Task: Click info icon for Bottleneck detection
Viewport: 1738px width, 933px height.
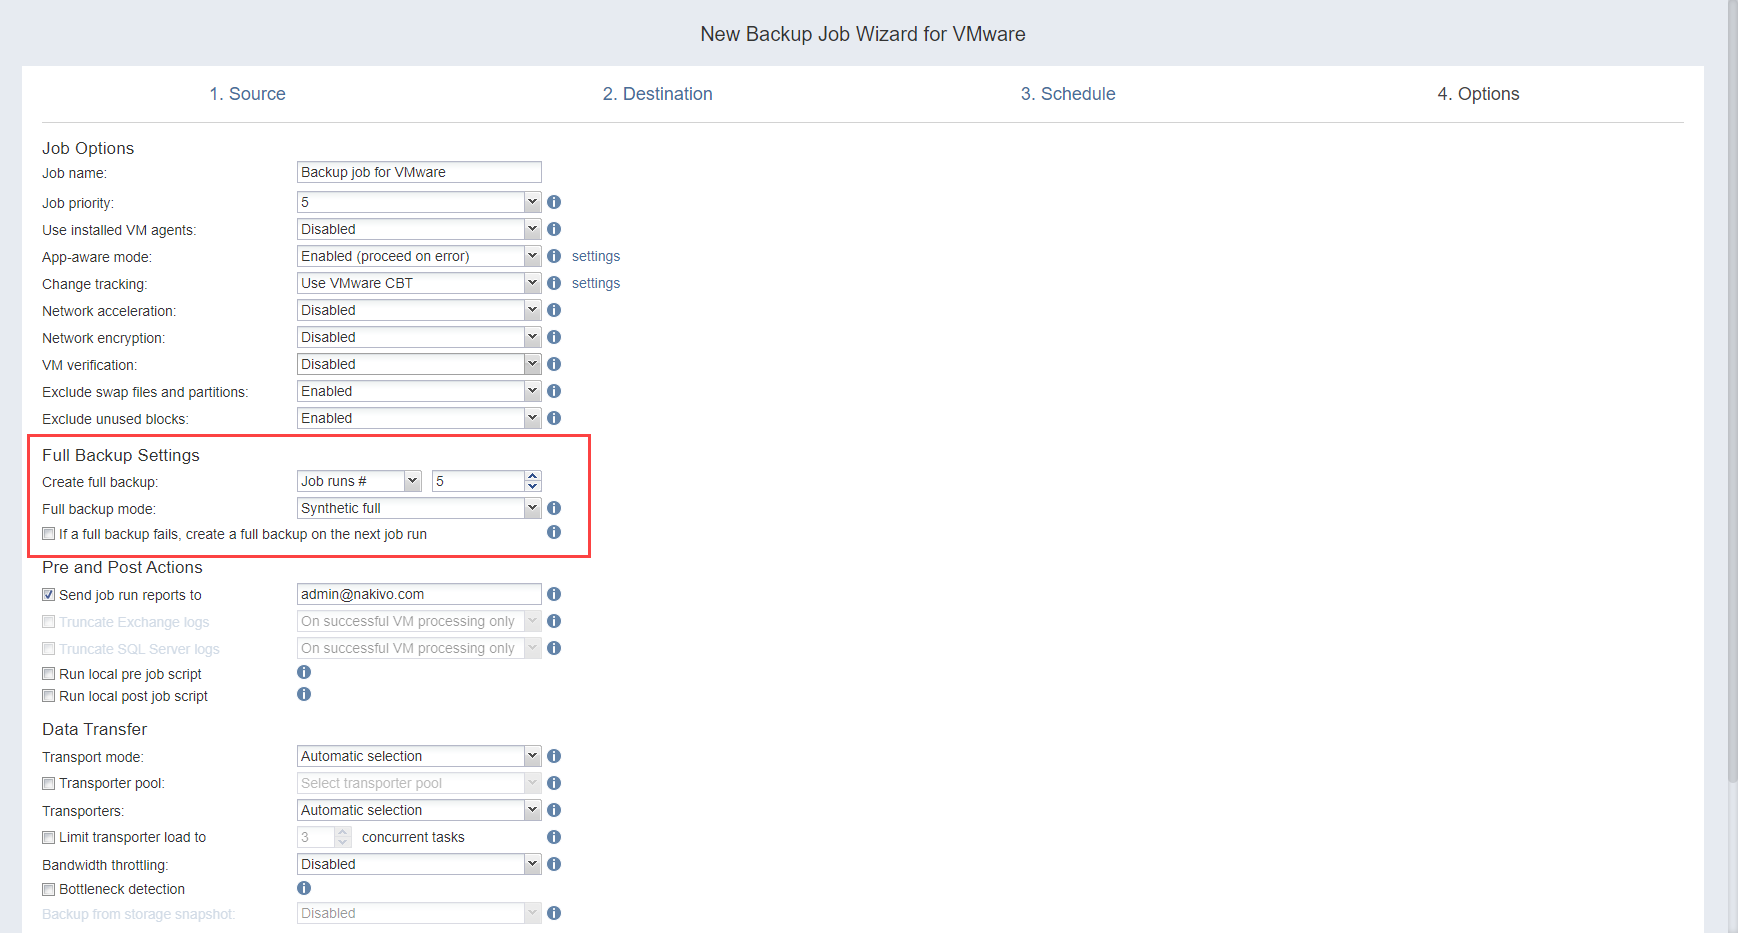Action: (x=304, y=888)
